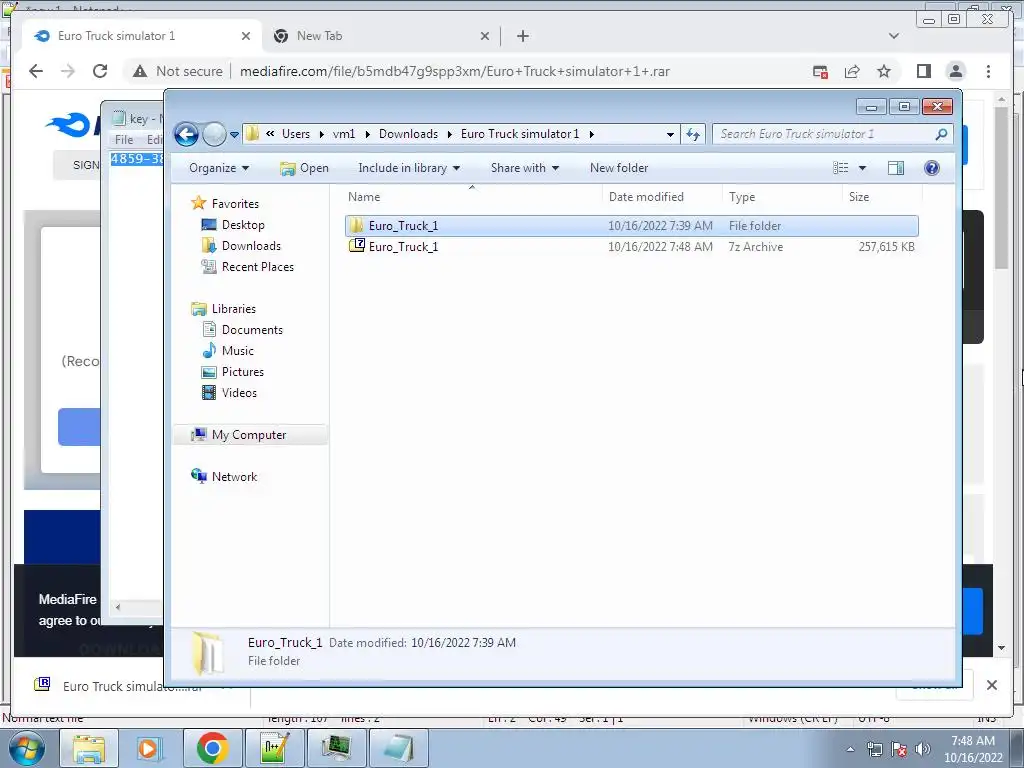Click vm1 in the address breadcrumb
The image size is (1024, 768).
pos(344,134)
